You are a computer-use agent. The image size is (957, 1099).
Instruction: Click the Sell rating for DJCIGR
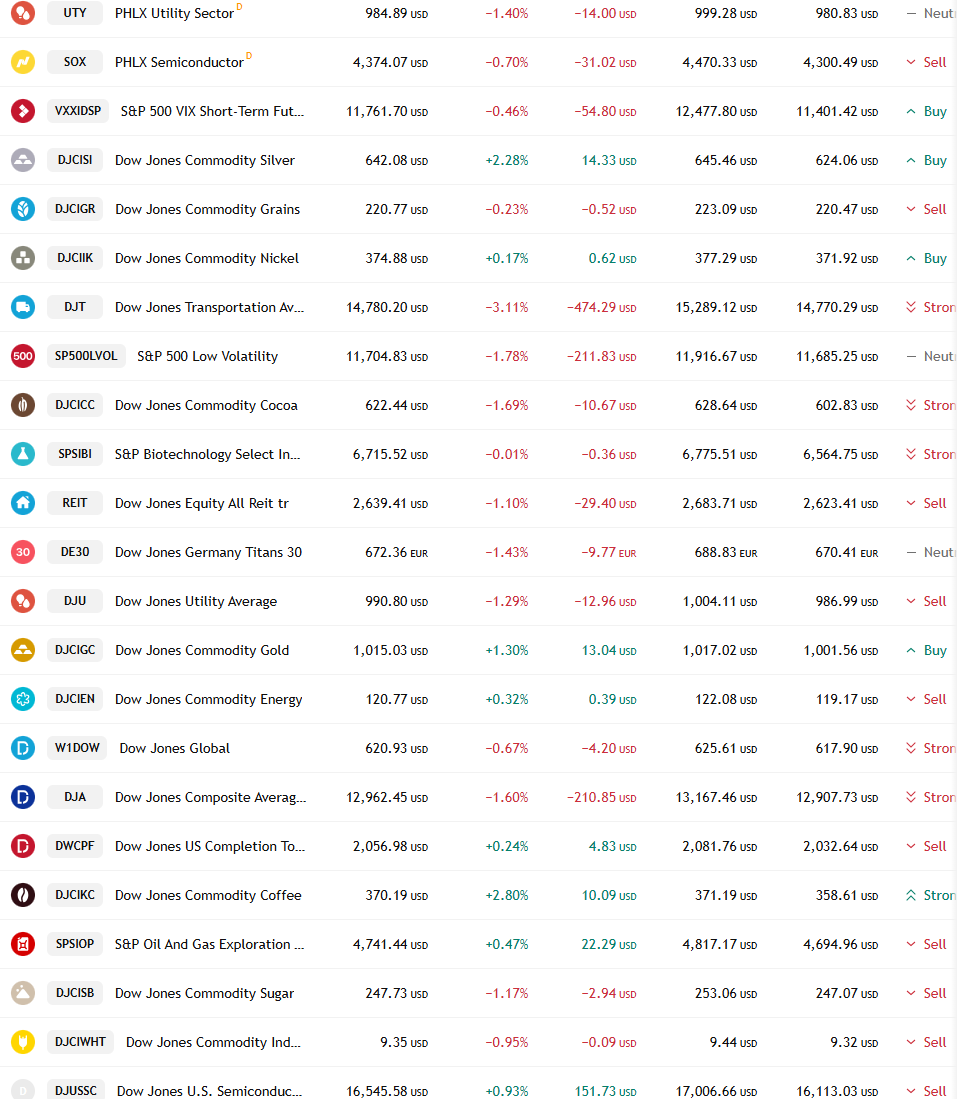[x=926, y=210]
